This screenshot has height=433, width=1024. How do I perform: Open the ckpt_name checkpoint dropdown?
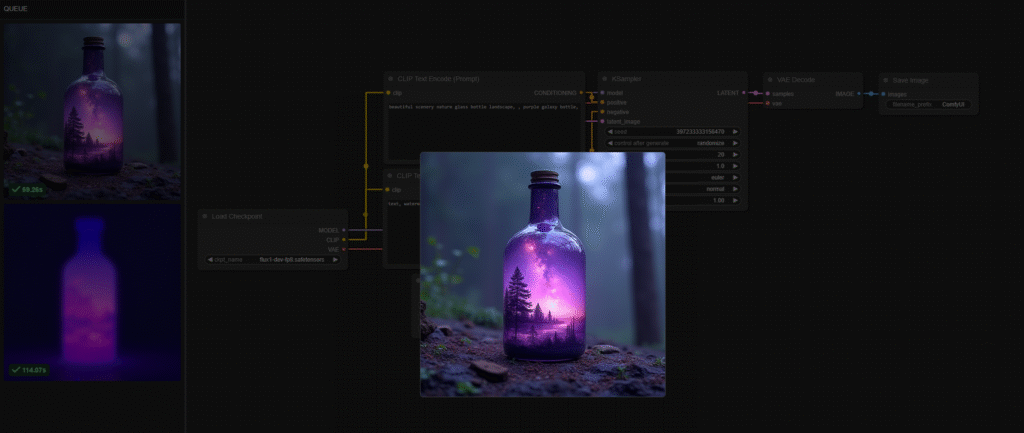[272, 259]
